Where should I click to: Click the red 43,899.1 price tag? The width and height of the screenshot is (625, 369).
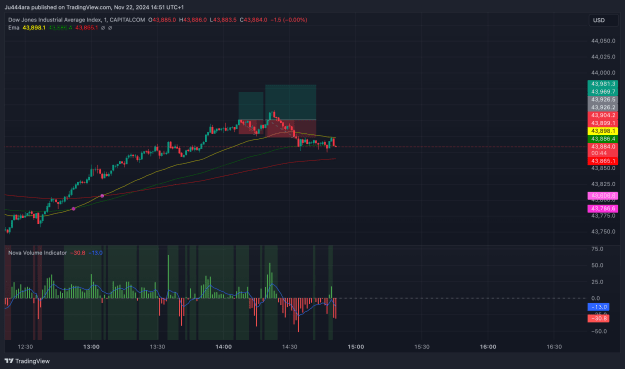pyautogui.click(x=603, y=123)
